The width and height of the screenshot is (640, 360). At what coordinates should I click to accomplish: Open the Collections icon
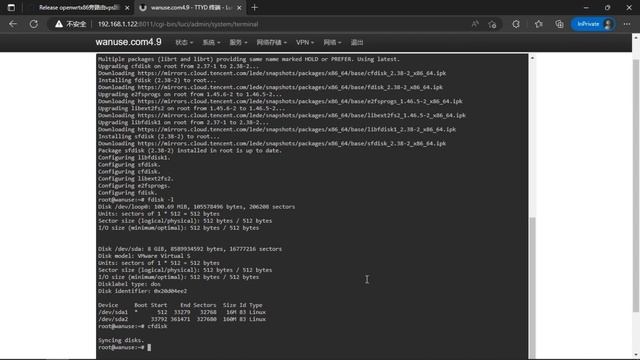click(x=559, y=24)
